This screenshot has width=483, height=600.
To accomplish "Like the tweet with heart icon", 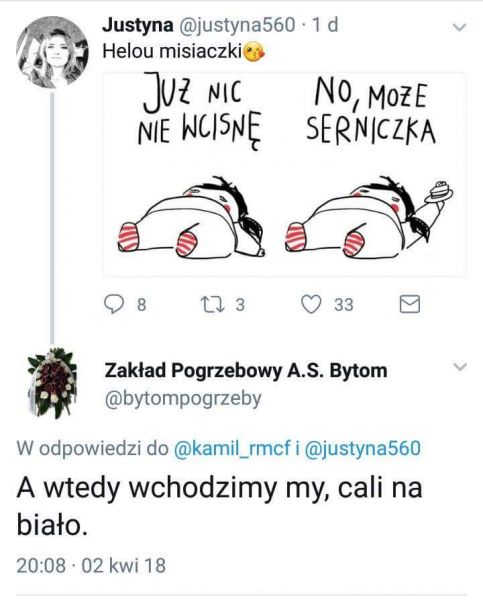I will pyautogui.click(x=311, y=305).
